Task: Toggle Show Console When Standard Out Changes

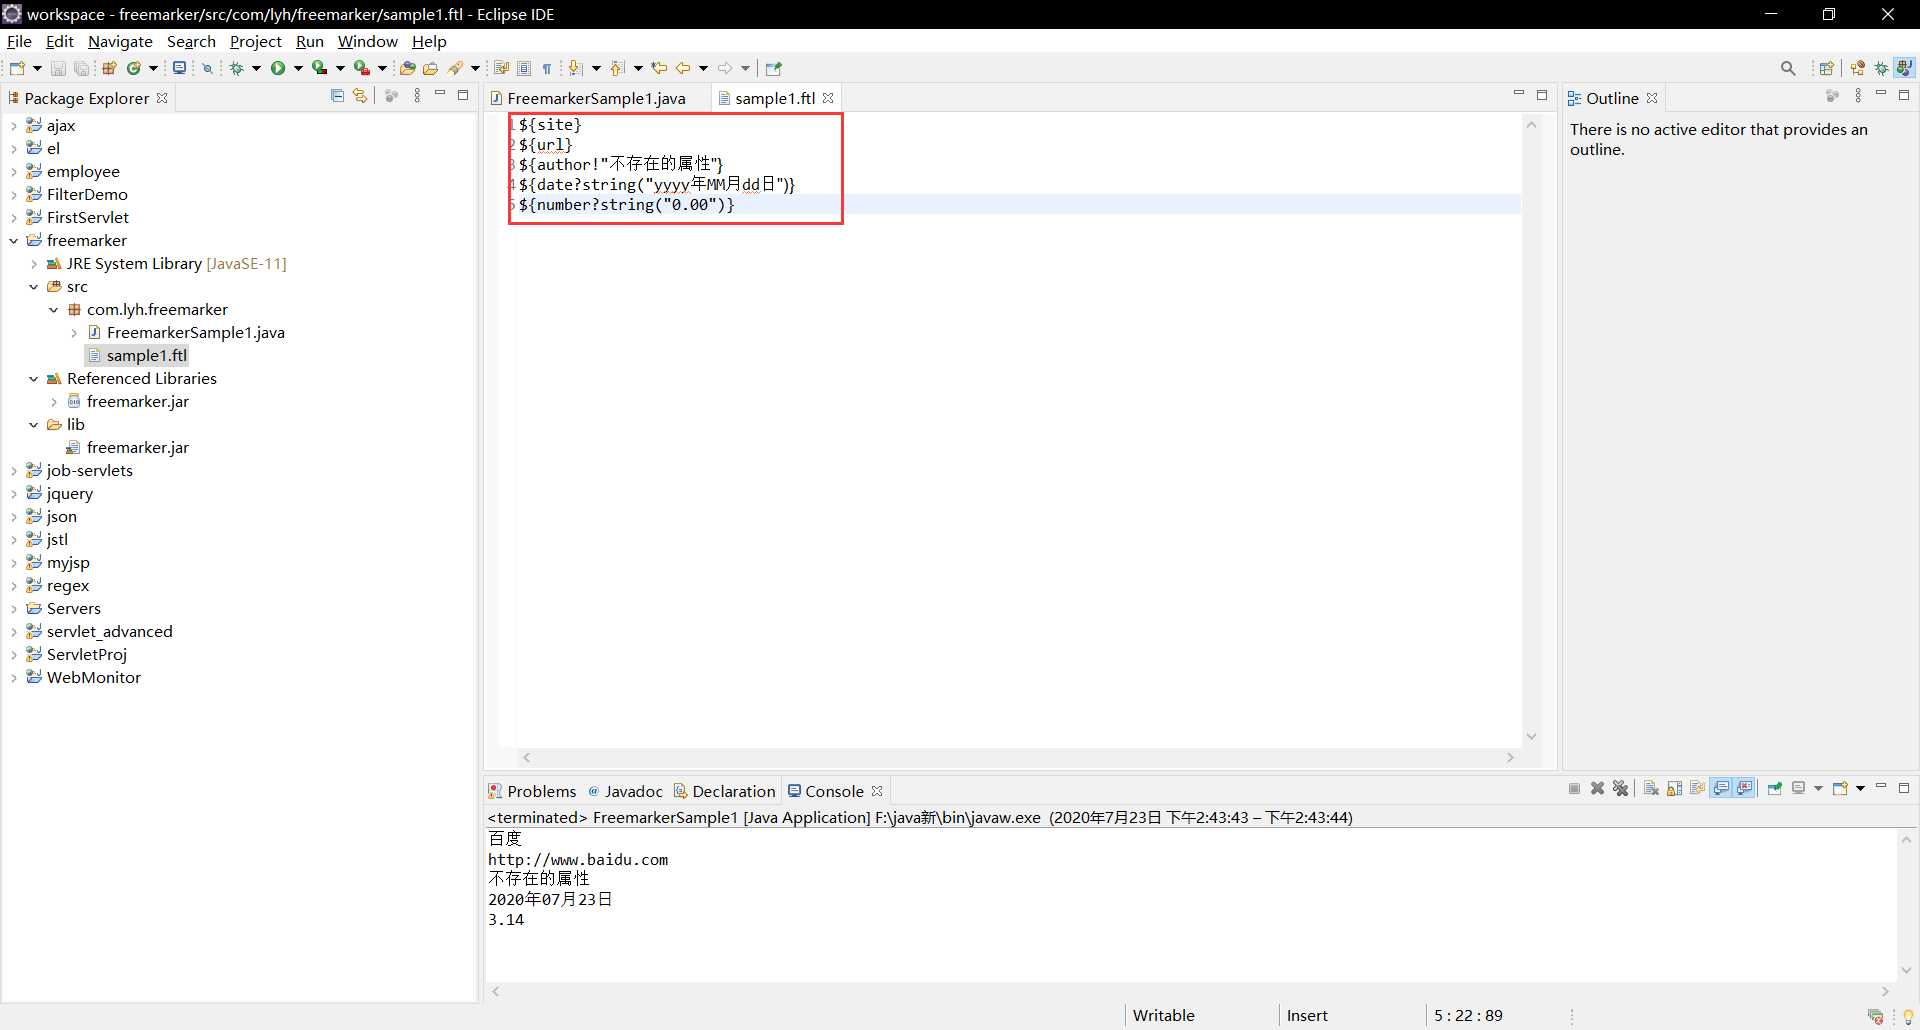Action: (x=1722, y=789)
